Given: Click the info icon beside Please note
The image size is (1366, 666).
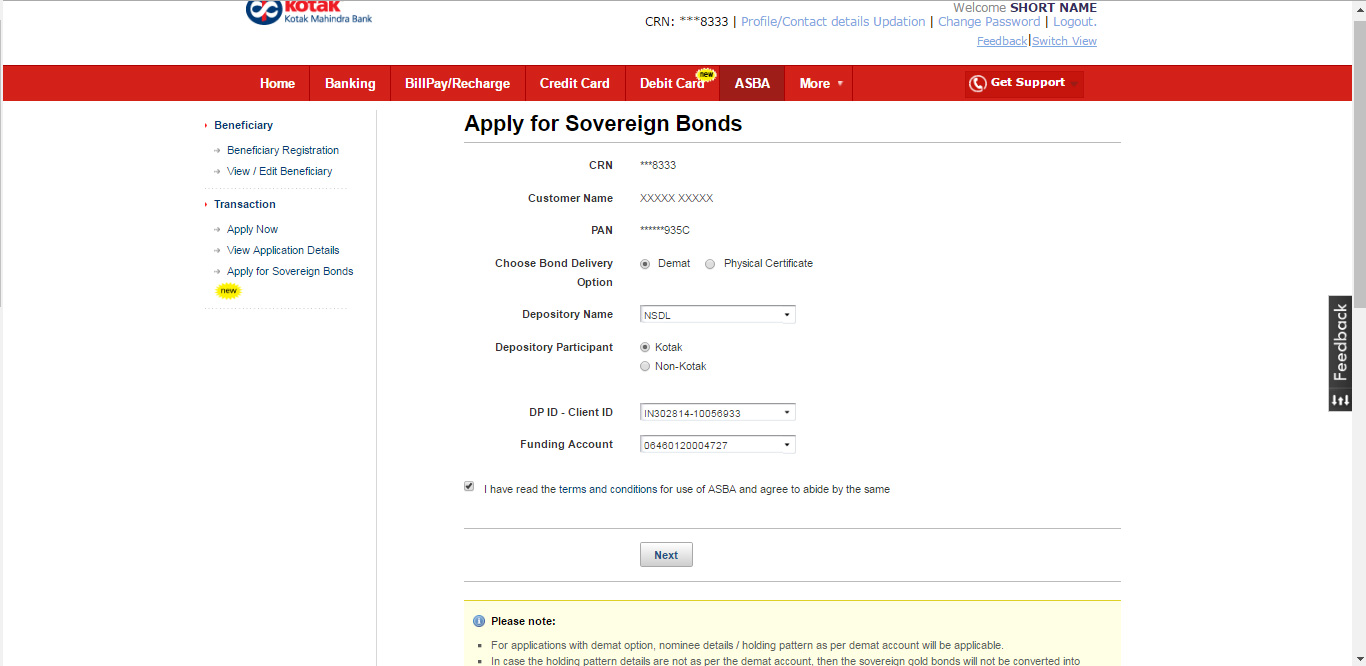Looking at the screenshot, I should tap(479, 621).
